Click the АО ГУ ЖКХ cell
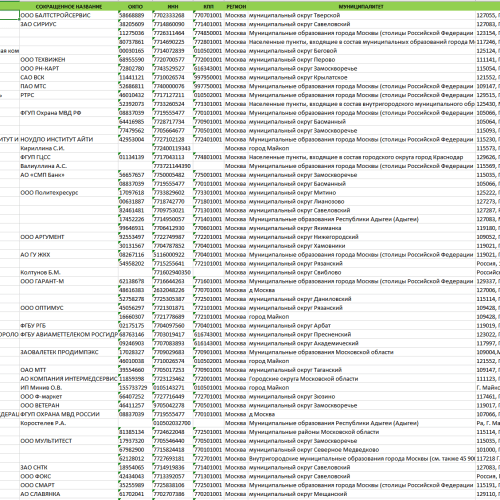The height and width of the screenshot is (500, 500). tap(69, 255)
